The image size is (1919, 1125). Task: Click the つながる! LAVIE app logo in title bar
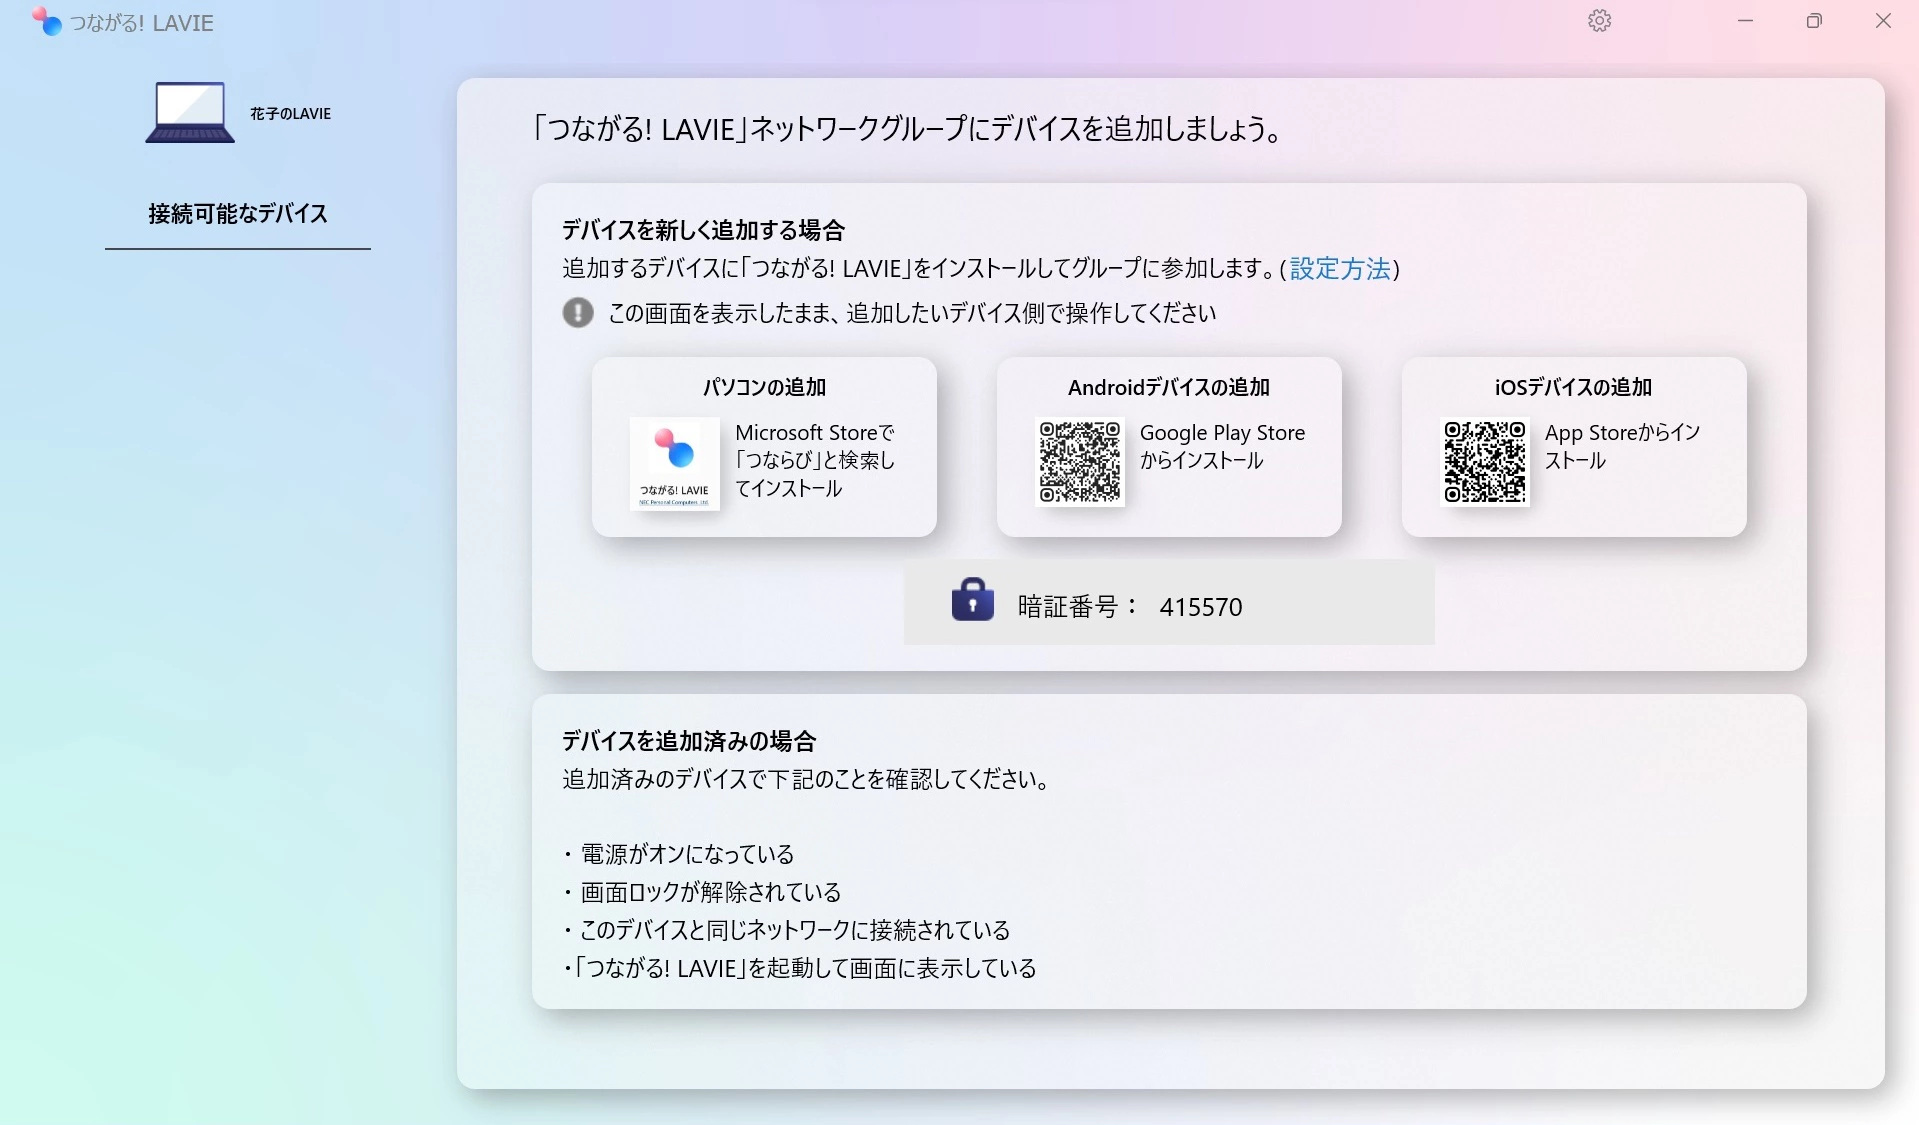coord(46,21)
